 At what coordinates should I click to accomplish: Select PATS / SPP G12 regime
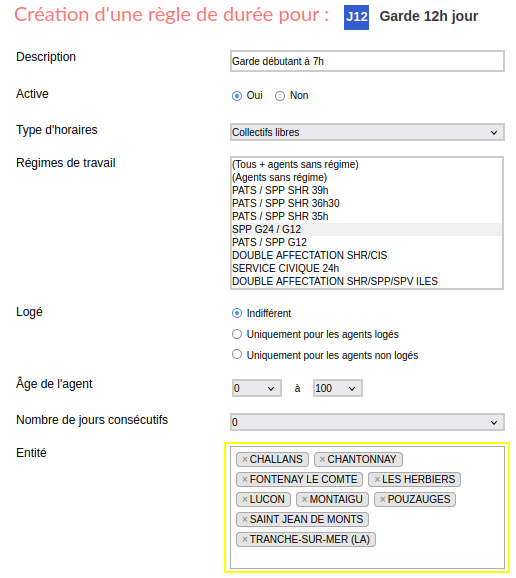point(366,243)
